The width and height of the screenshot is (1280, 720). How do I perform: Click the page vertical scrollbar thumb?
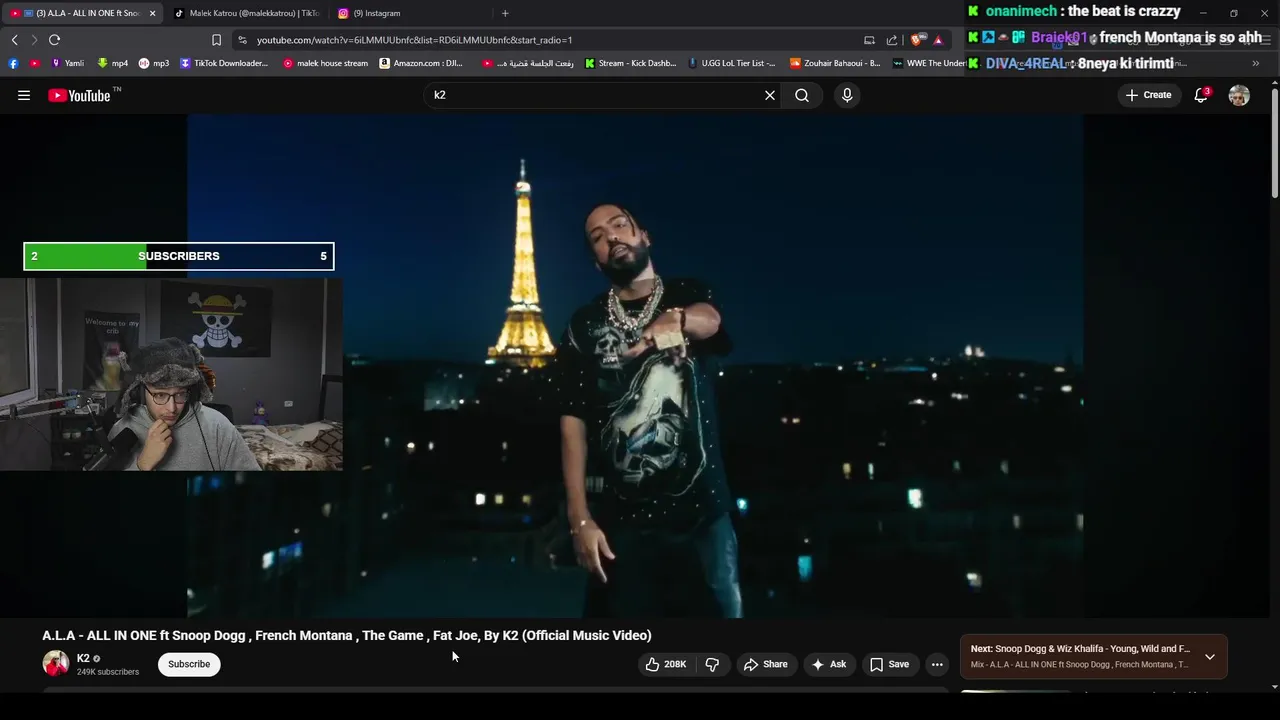[1275, 143]
